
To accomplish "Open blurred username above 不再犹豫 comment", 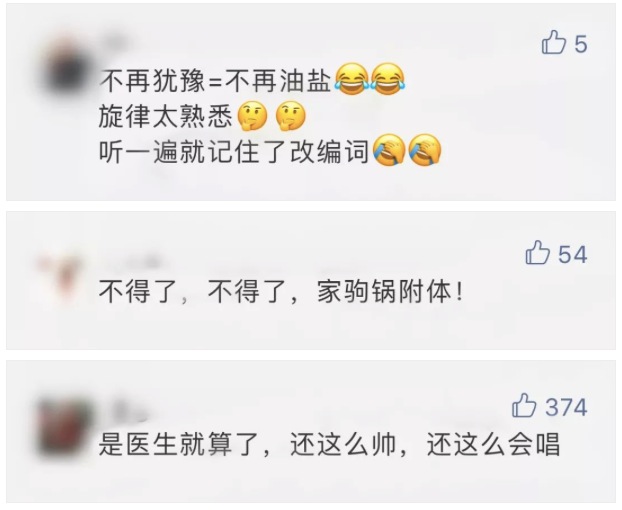I will click(x=116, y=38).
